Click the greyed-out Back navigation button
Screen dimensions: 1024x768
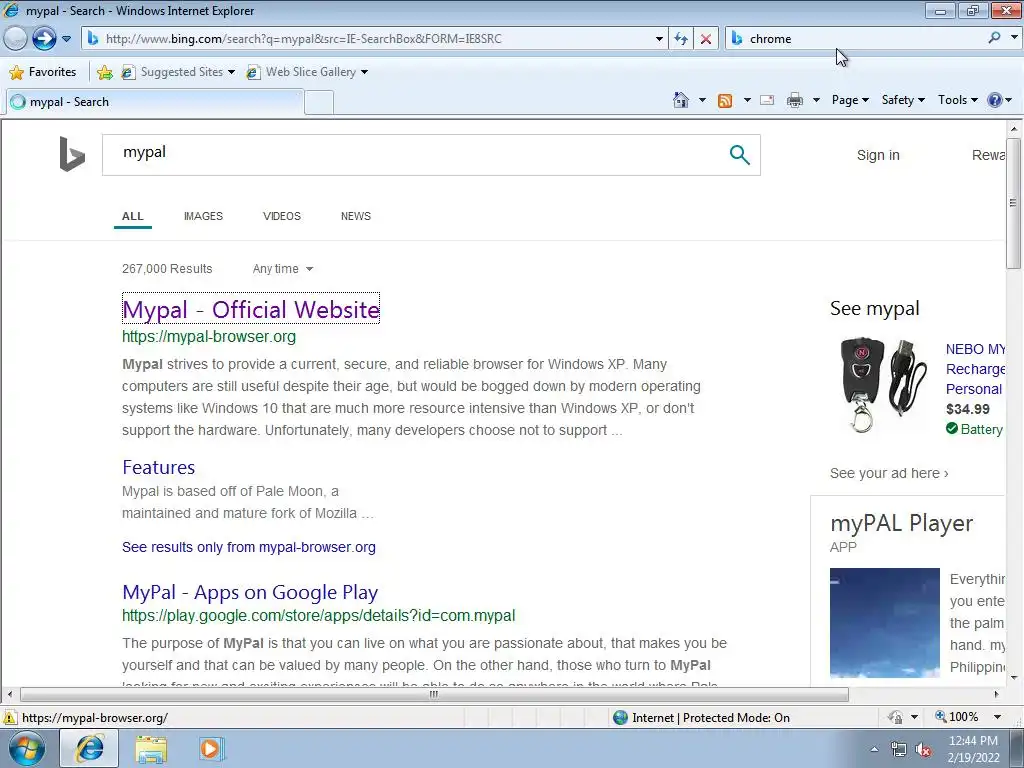tap(15, 39)
